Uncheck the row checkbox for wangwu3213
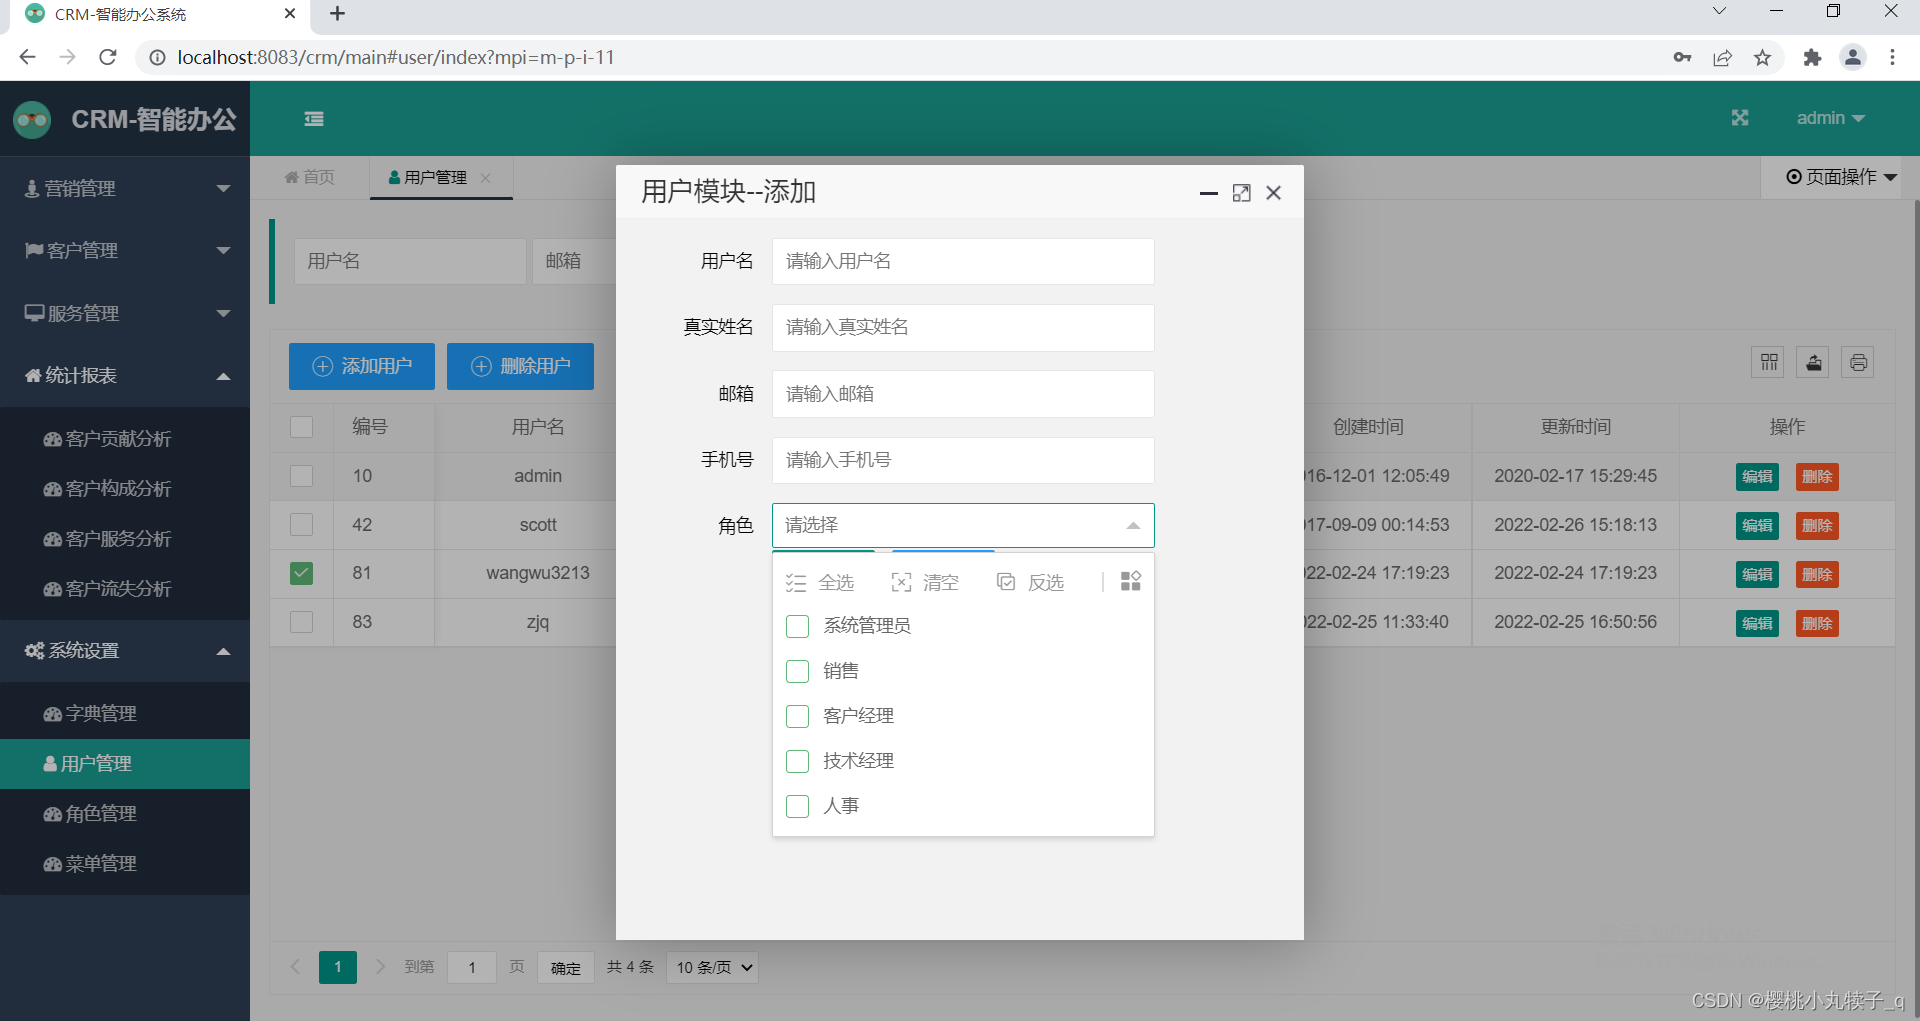 (301, 573)
